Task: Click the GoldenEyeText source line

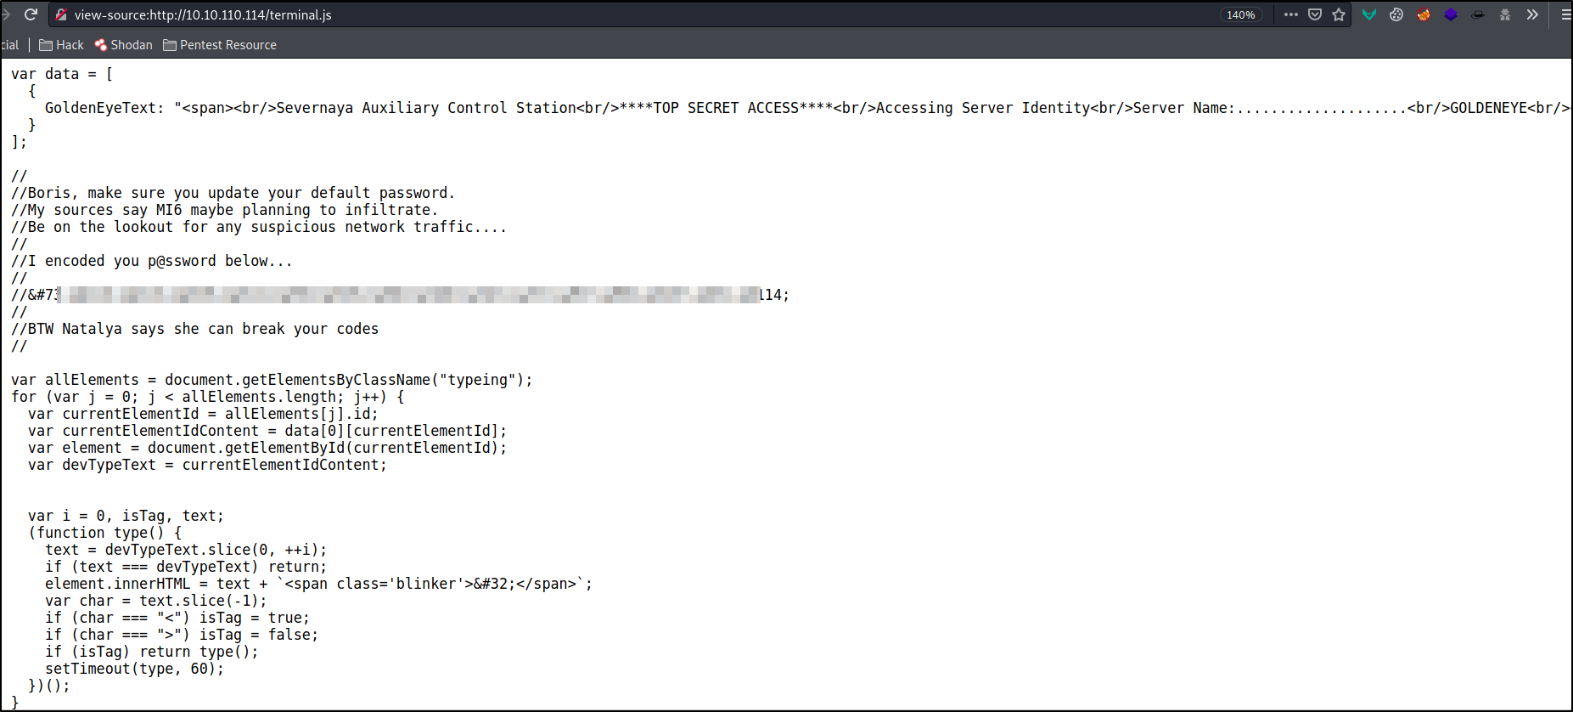Action: point(807,108)
